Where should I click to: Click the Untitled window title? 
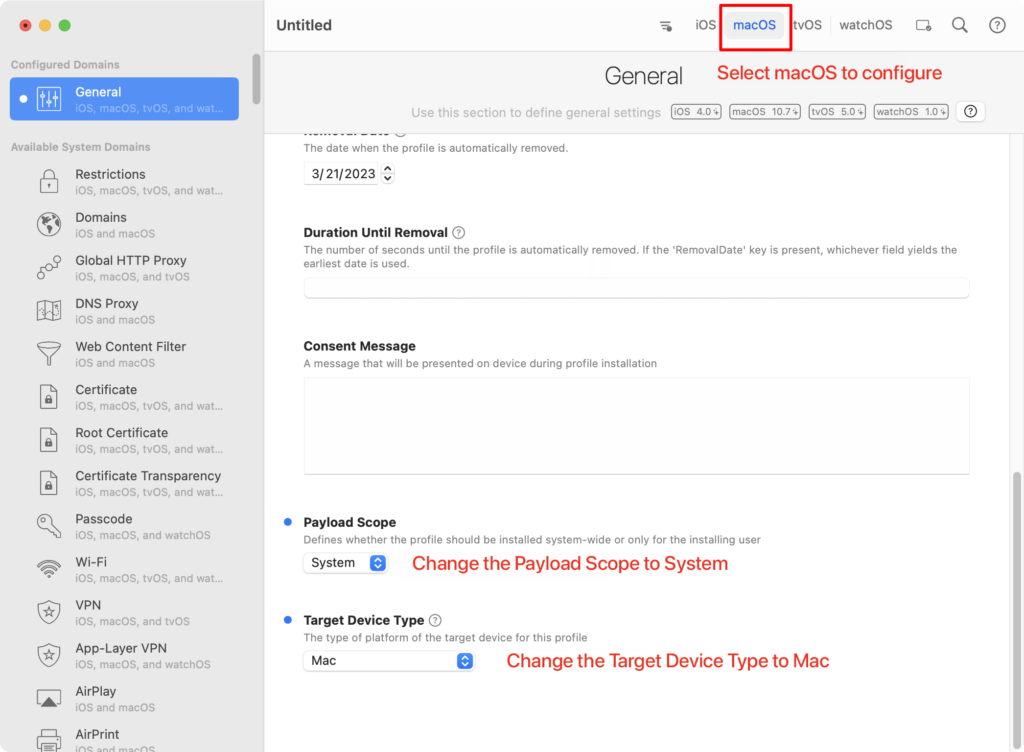[x=304, y=25]
